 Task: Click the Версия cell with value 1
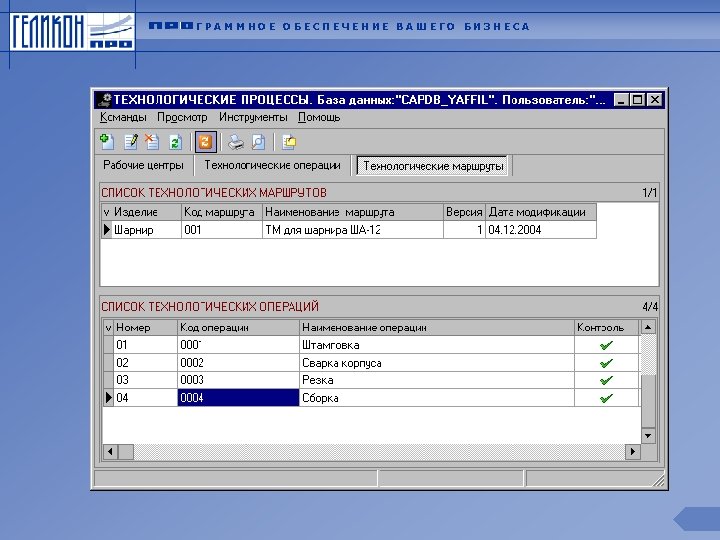coord(464,230)
